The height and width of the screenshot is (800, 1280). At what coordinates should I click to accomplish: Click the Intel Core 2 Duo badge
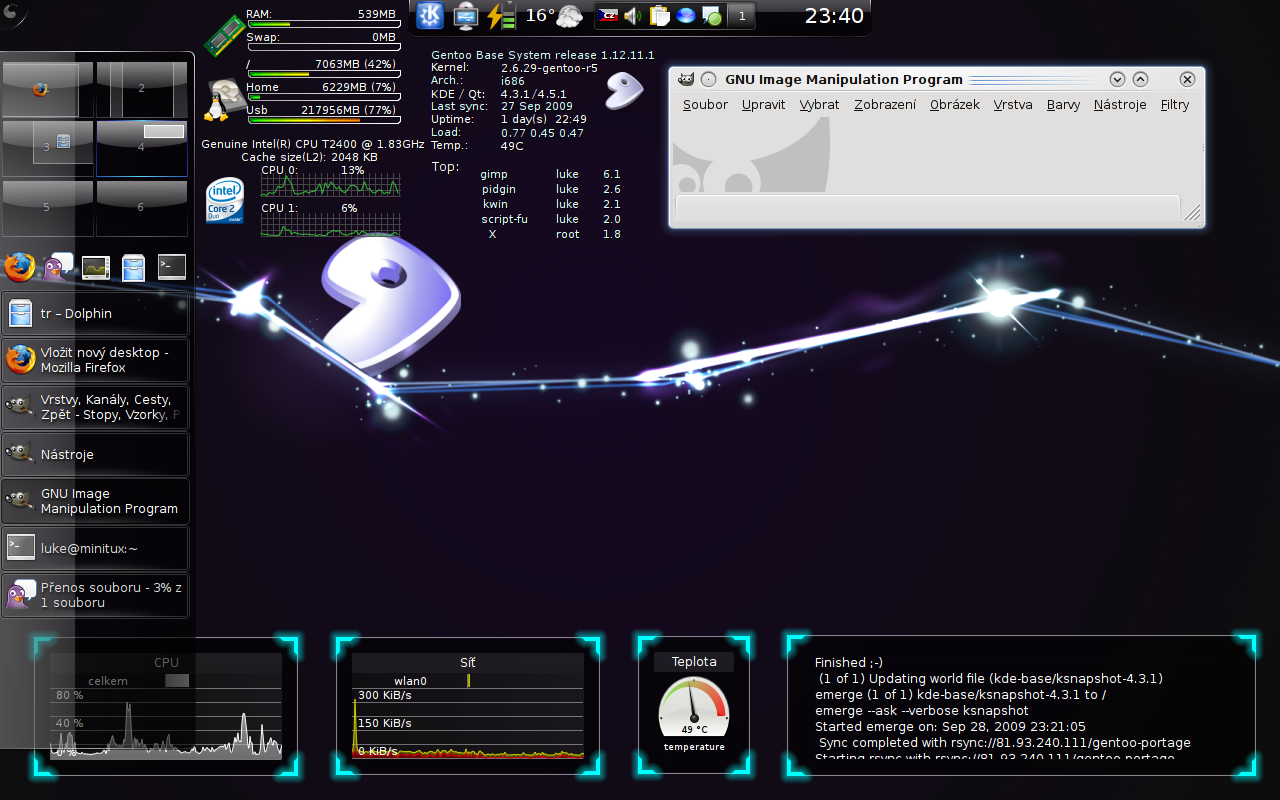point(225,200)
